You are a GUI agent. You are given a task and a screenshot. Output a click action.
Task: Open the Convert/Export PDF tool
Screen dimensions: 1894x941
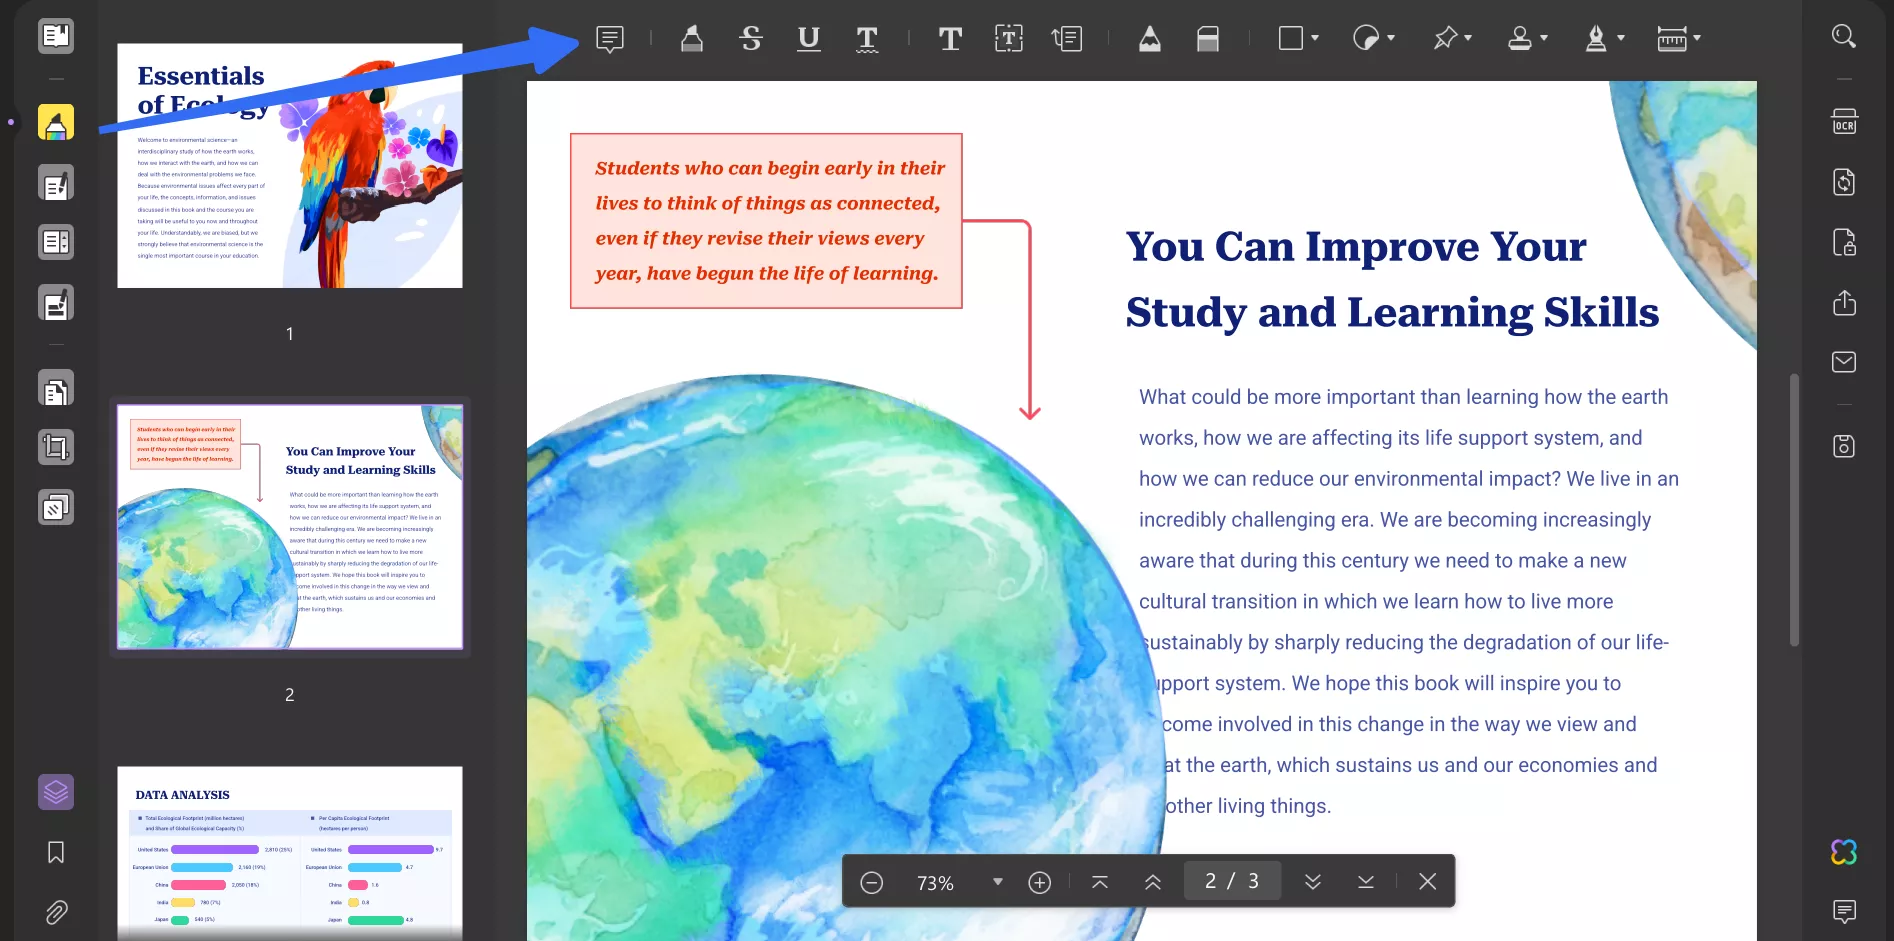[1844, 182]
